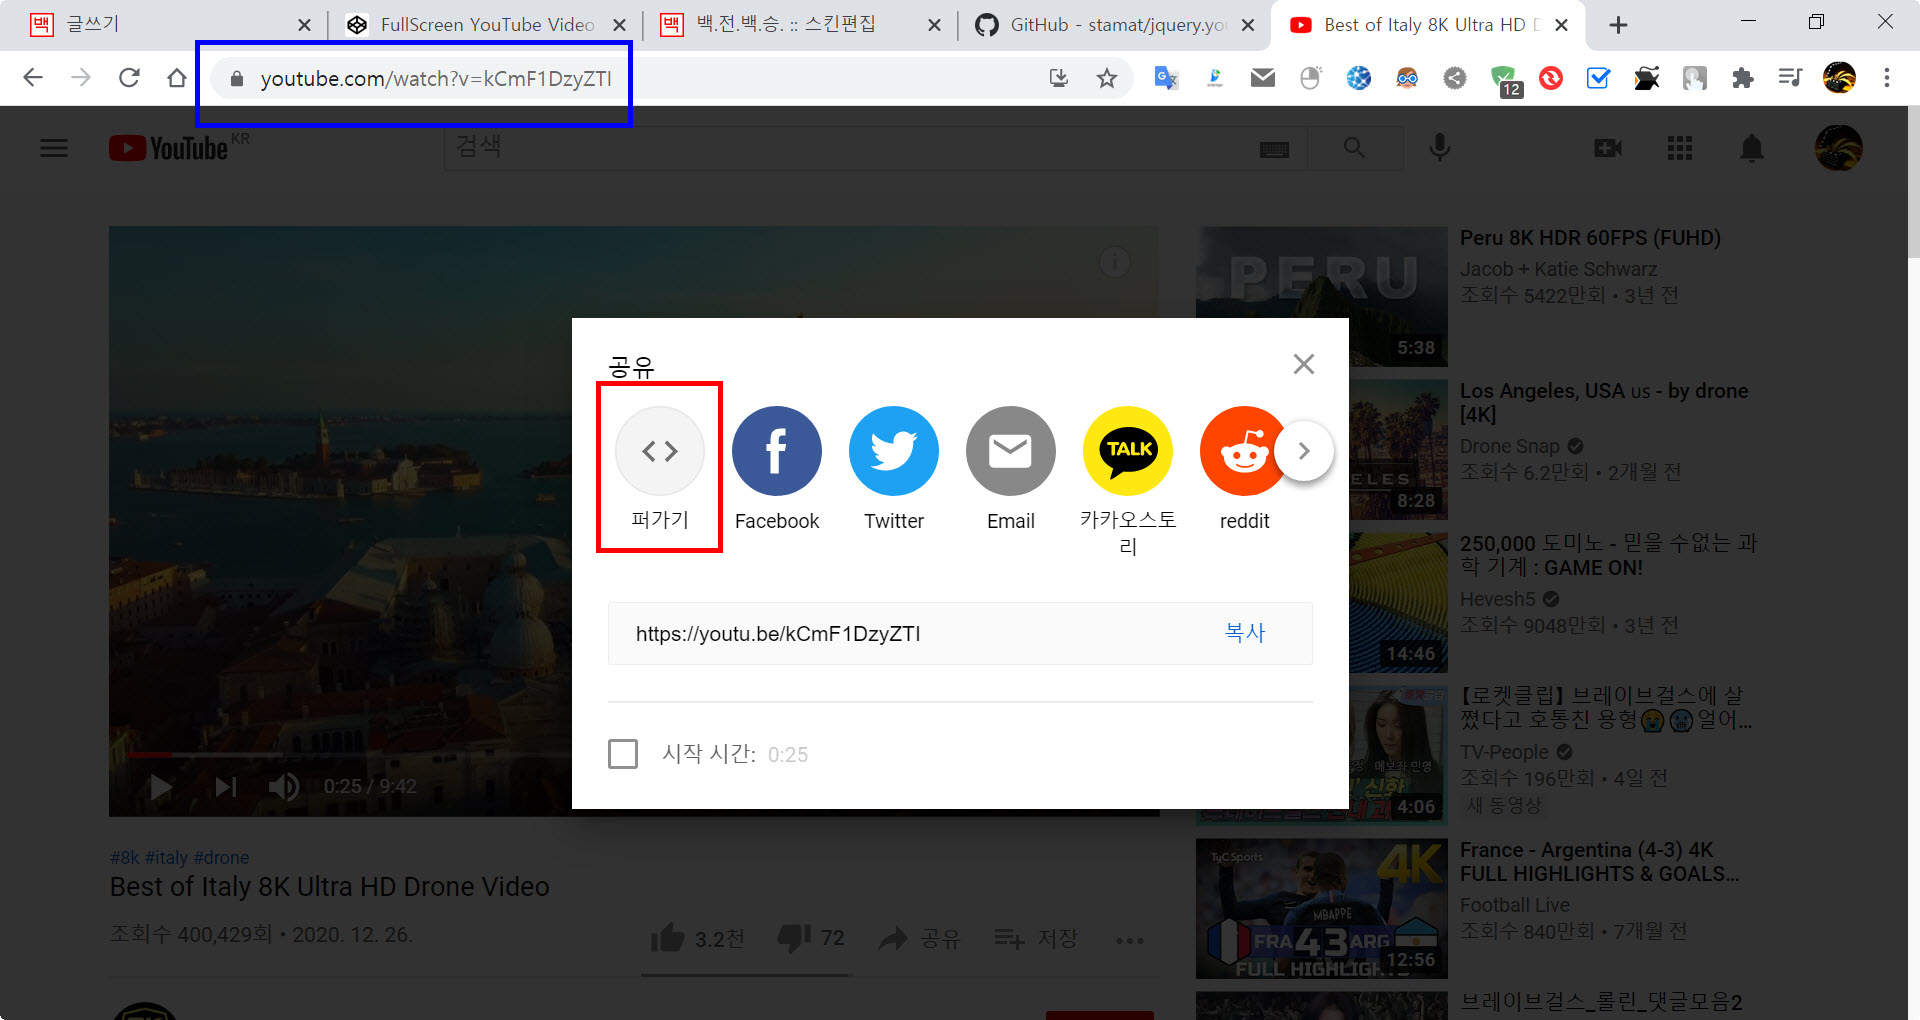Open the Extensions puzzle menu
The height and width of the screenshot is (1020, 1920).
1743,78
